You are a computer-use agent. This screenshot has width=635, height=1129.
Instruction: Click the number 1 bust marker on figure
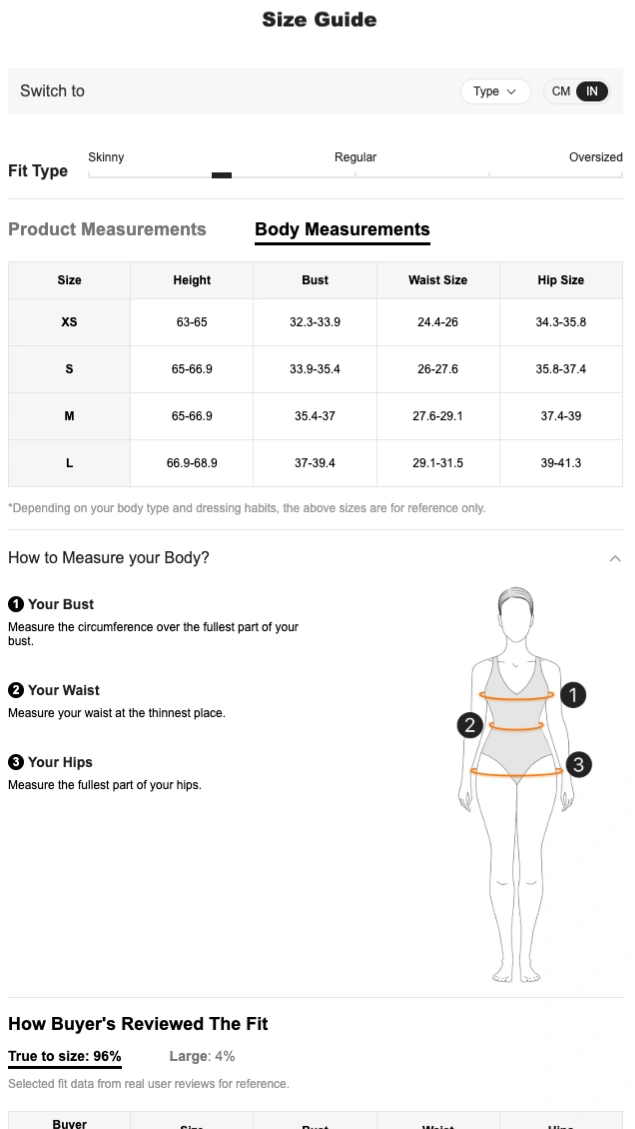[573, 694]
